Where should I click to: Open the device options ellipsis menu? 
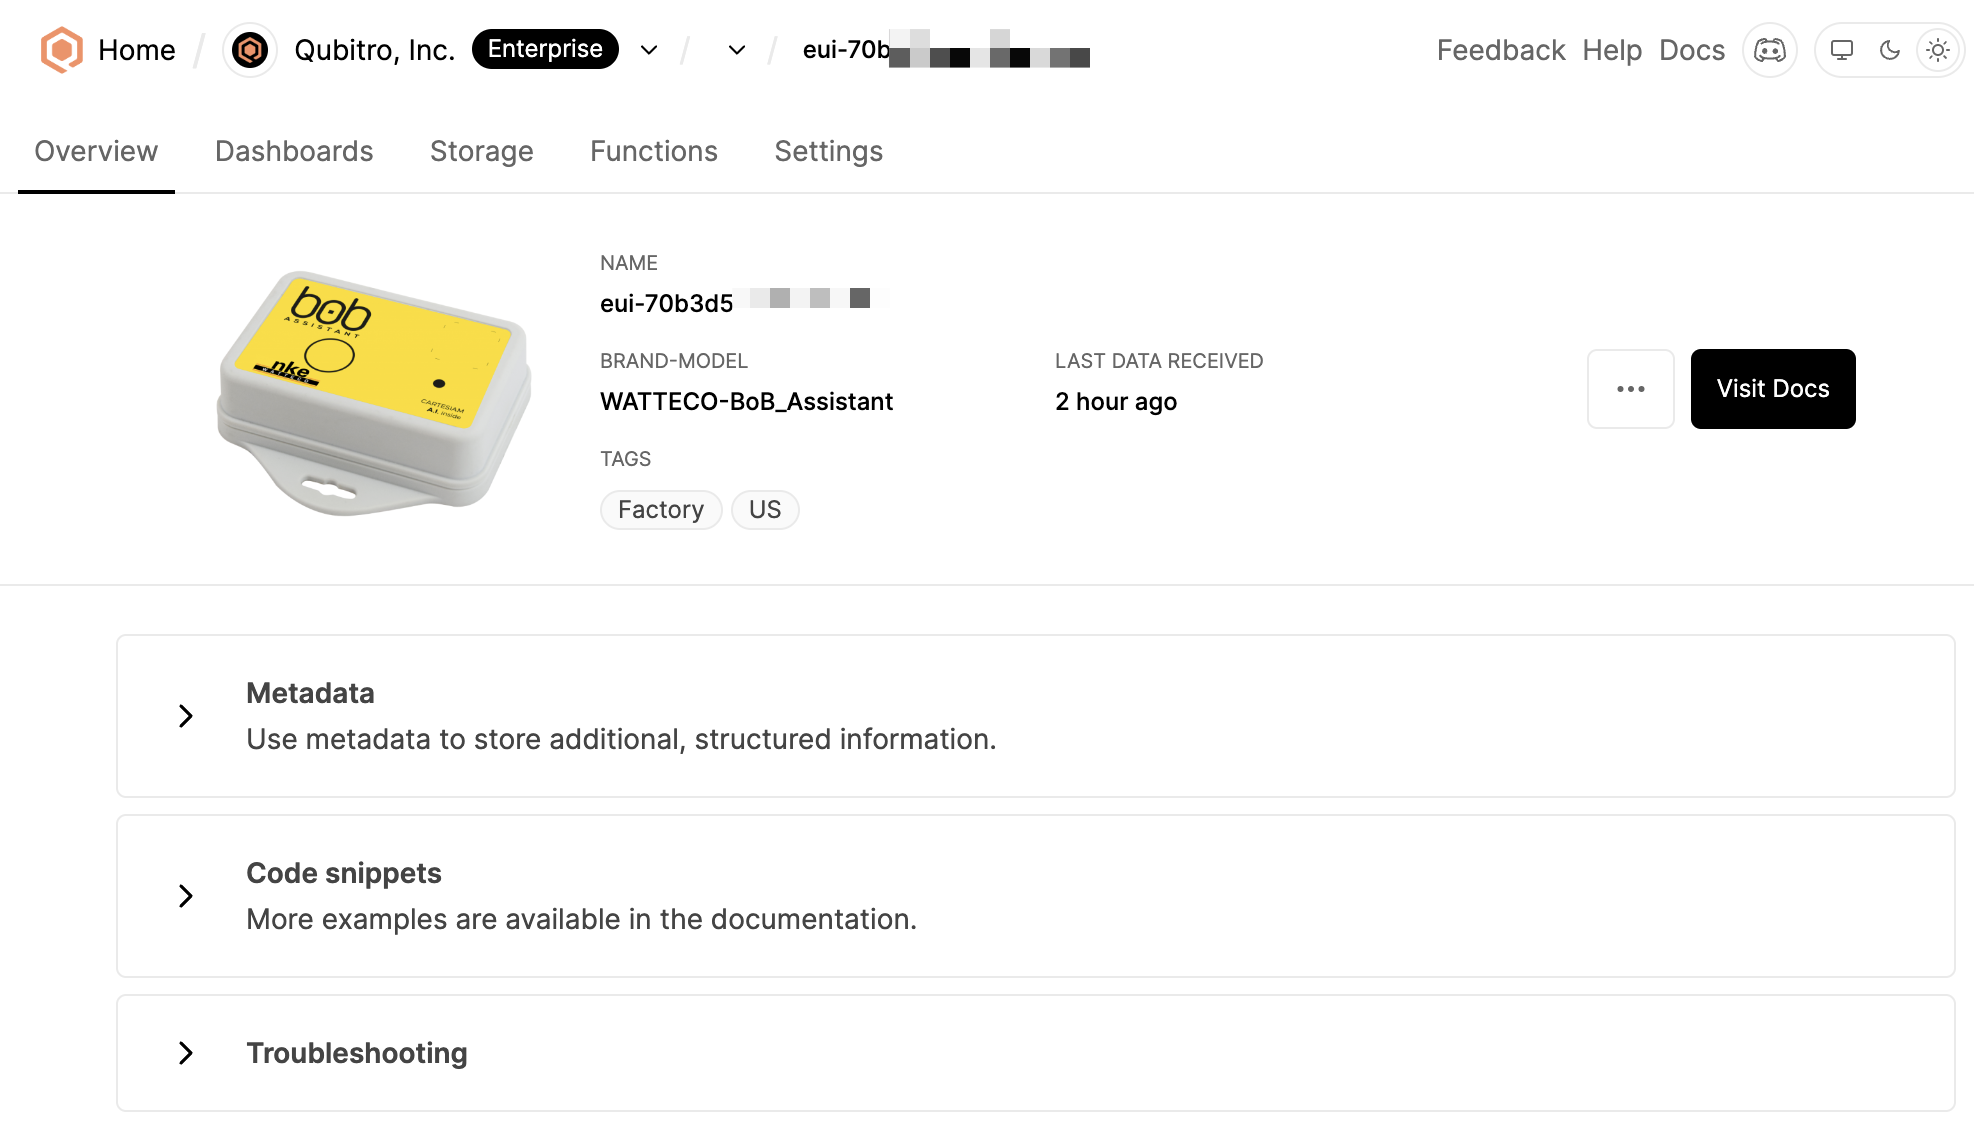click(1630, 389)
